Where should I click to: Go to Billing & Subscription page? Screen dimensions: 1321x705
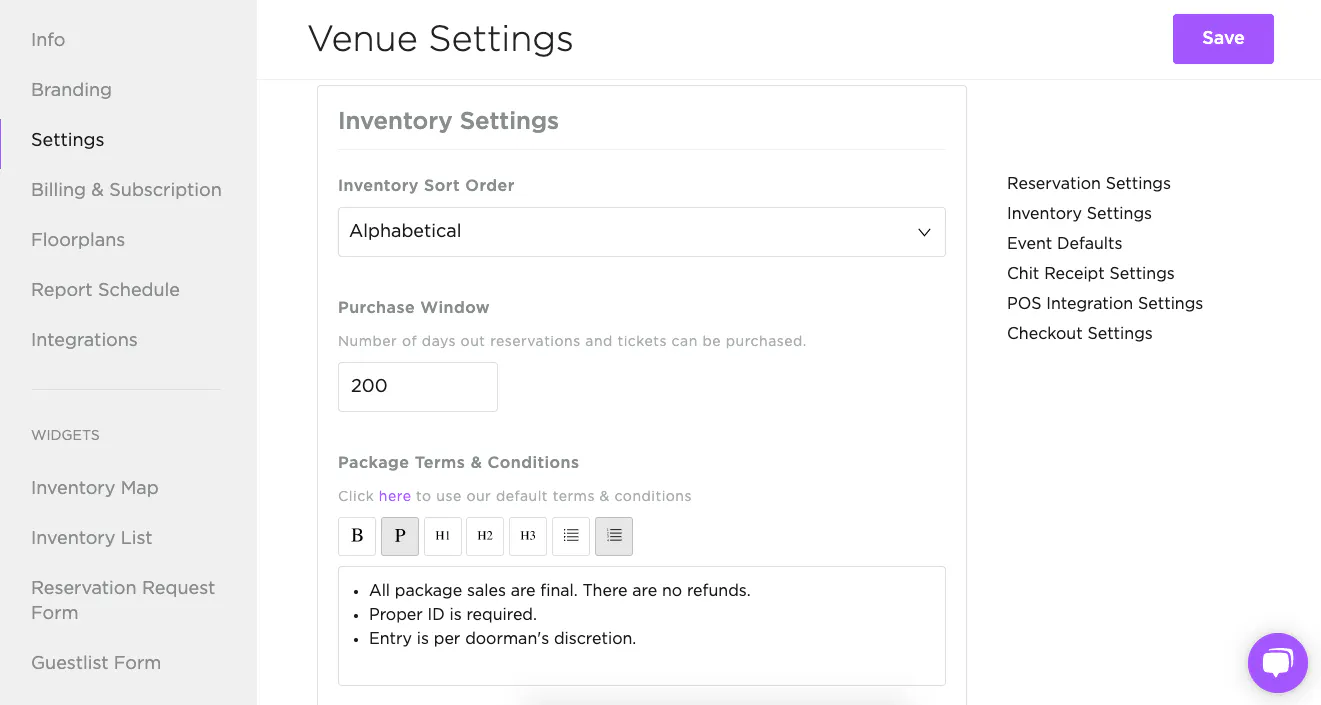click(x=126, y=190)
